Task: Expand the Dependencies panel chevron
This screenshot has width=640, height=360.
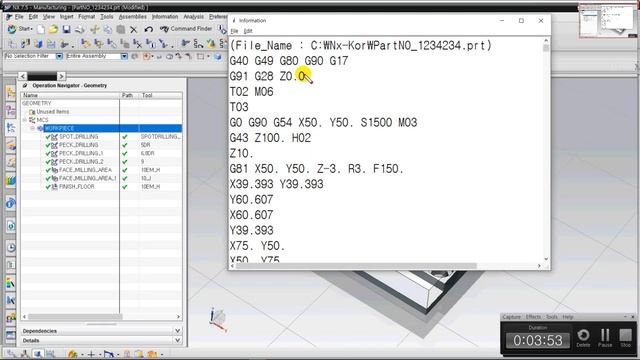Action: (178, 331)
